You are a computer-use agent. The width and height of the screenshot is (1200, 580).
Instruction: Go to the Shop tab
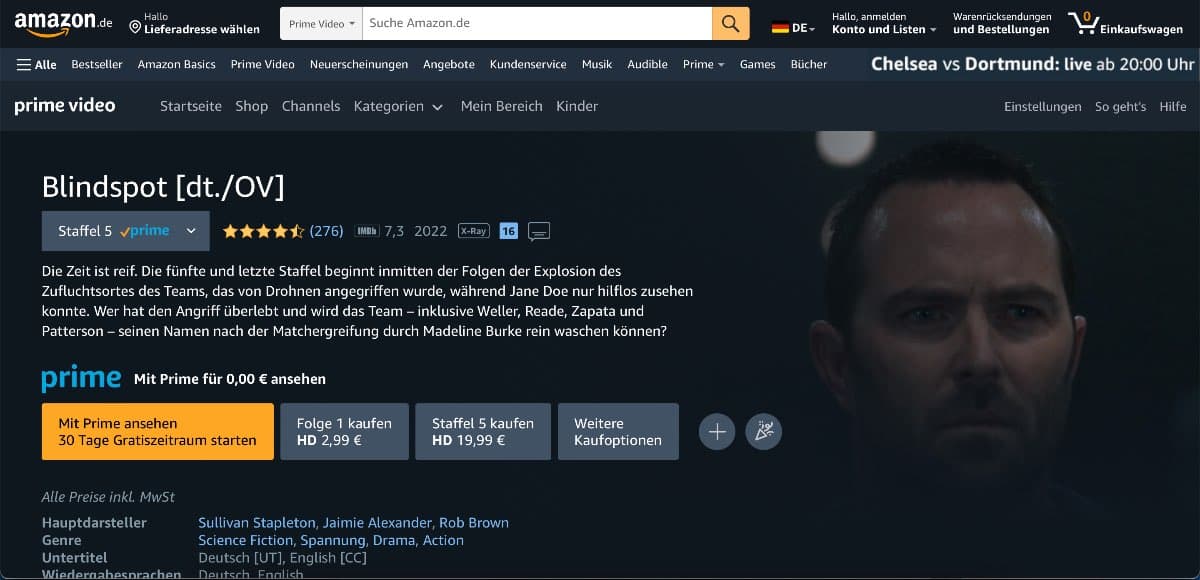point(252,106)
